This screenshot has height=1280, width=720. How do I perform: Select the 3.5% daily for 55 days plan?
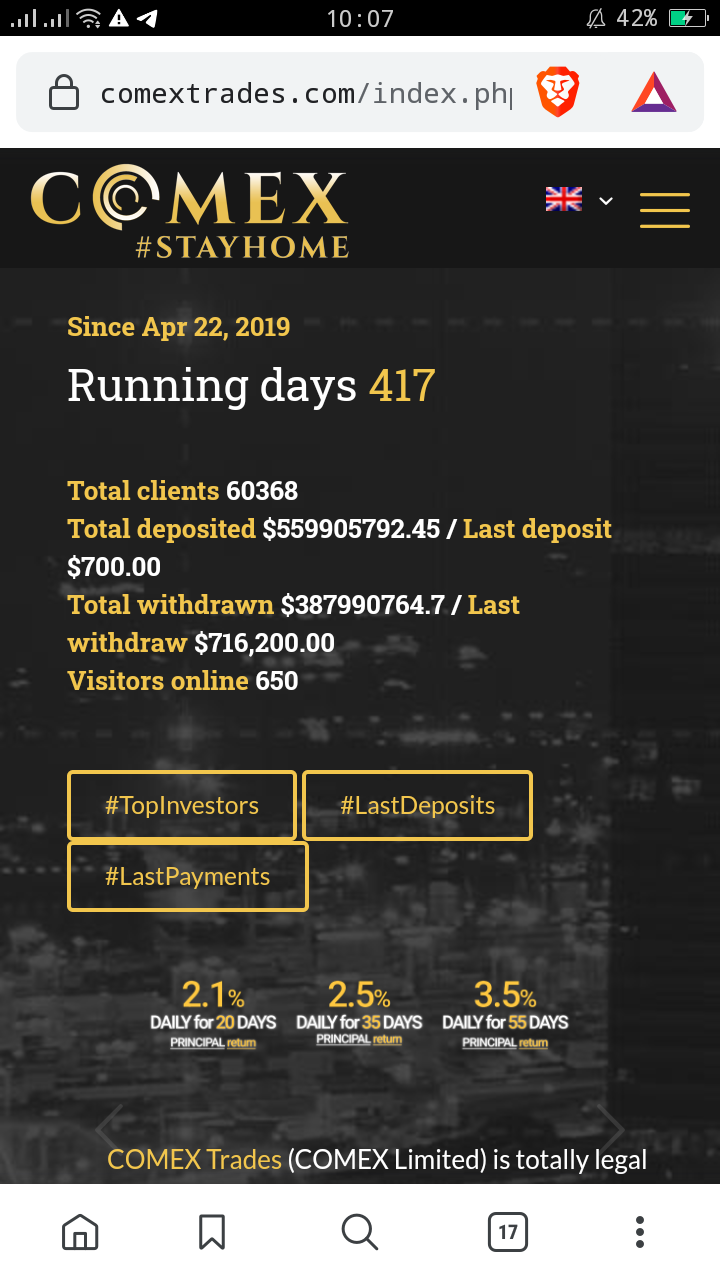click(505, 1014)
